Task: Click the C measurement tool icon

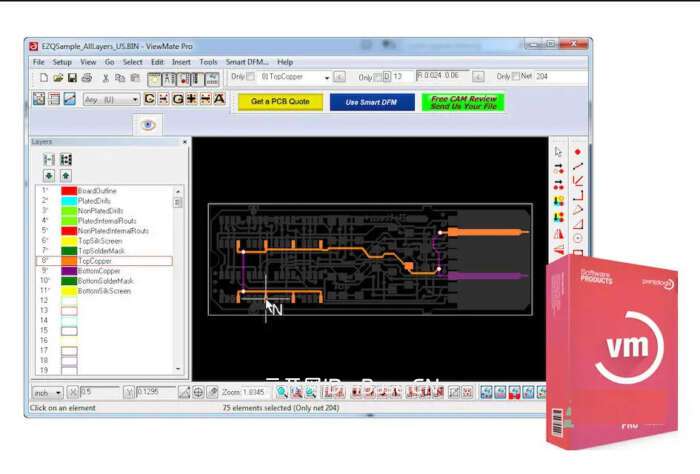Action: (x=150, y=99)
